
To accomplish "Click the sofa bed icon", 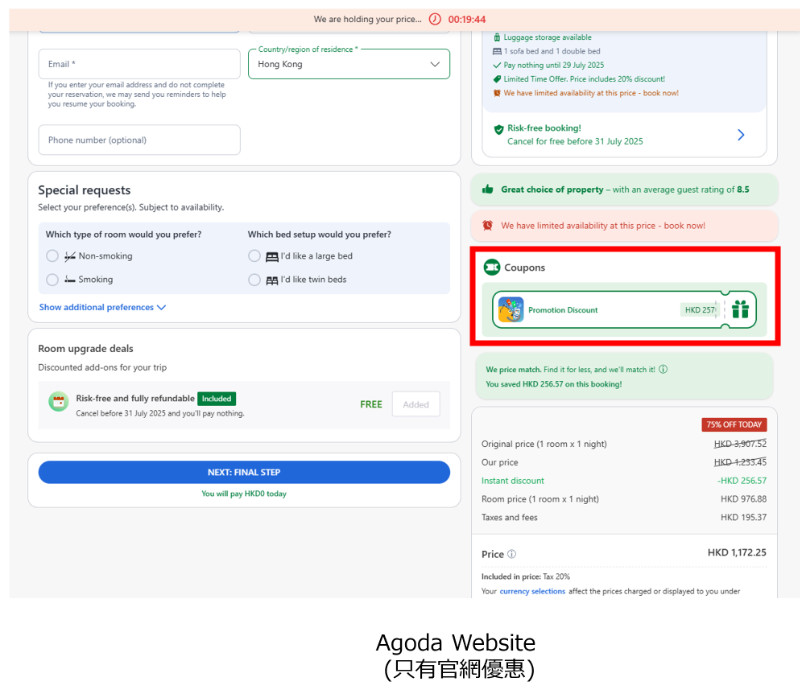I will point(497,51).
